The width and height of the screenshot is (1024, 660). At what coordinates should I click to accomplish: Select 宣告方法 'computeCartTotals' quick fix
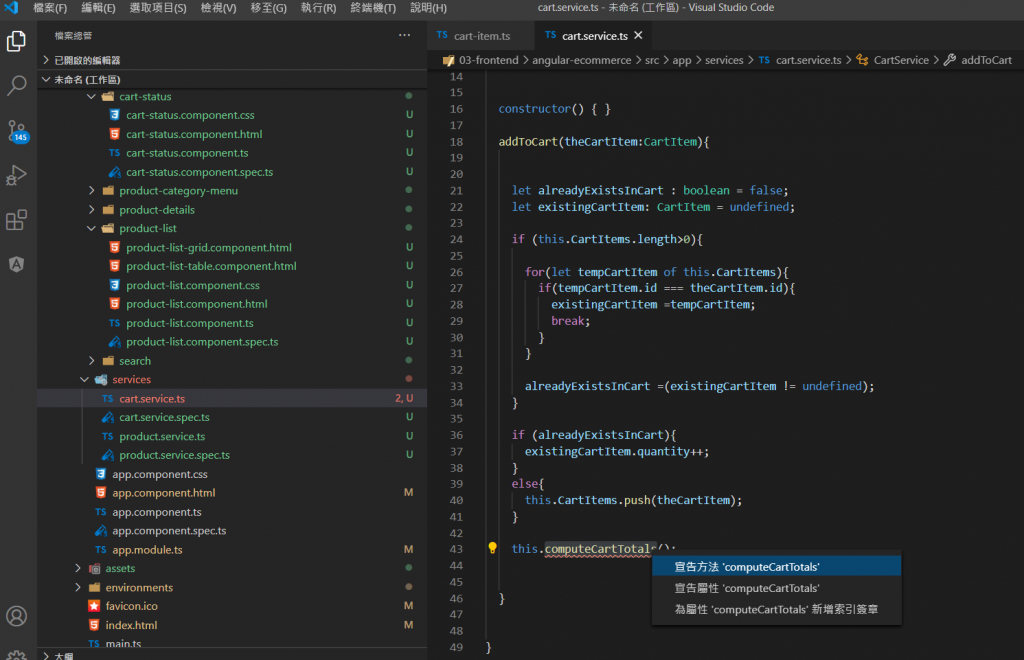click(747, 567)
